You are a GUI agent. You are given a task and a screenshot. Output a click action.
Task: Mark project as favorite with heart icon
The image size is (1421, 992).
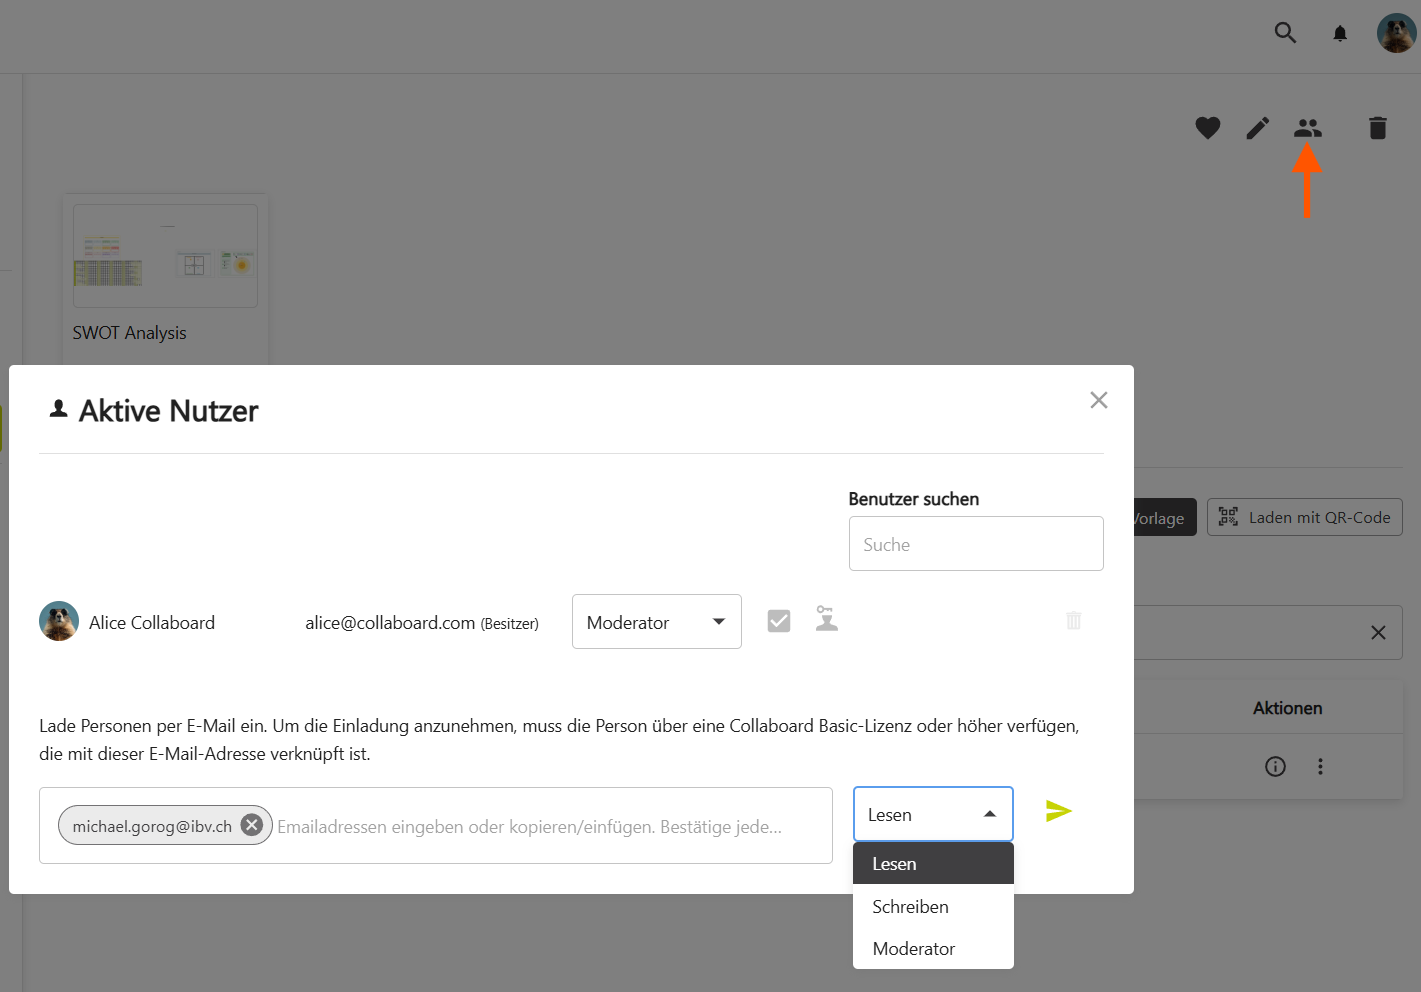pos(1207,128)
